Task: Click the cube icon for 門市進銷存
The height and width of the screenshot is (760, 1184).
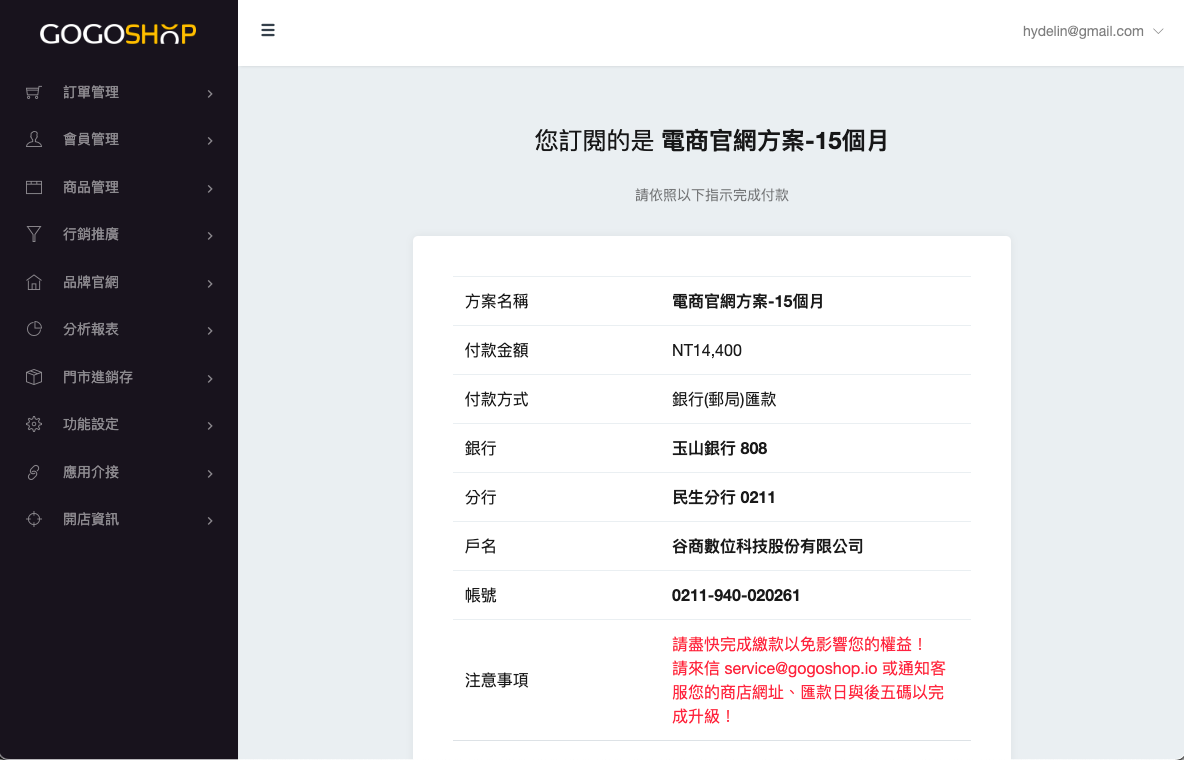Action: [34, 376]
